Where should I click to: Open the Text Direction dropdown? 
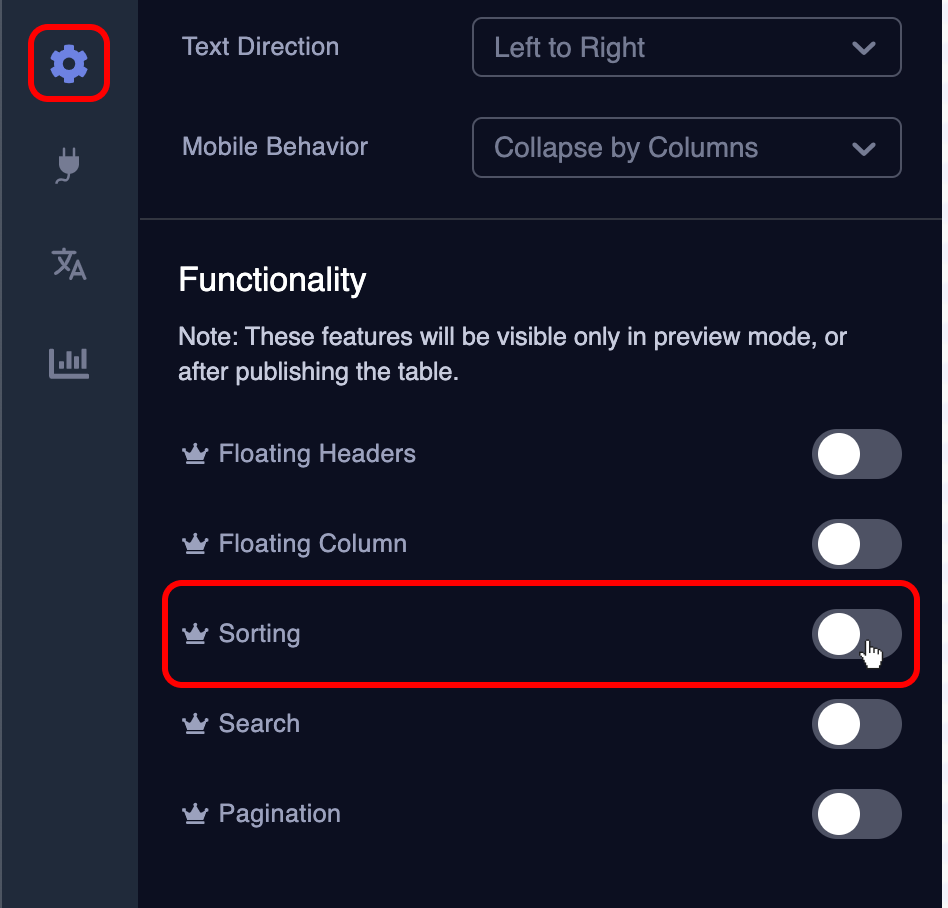[686, 47]
